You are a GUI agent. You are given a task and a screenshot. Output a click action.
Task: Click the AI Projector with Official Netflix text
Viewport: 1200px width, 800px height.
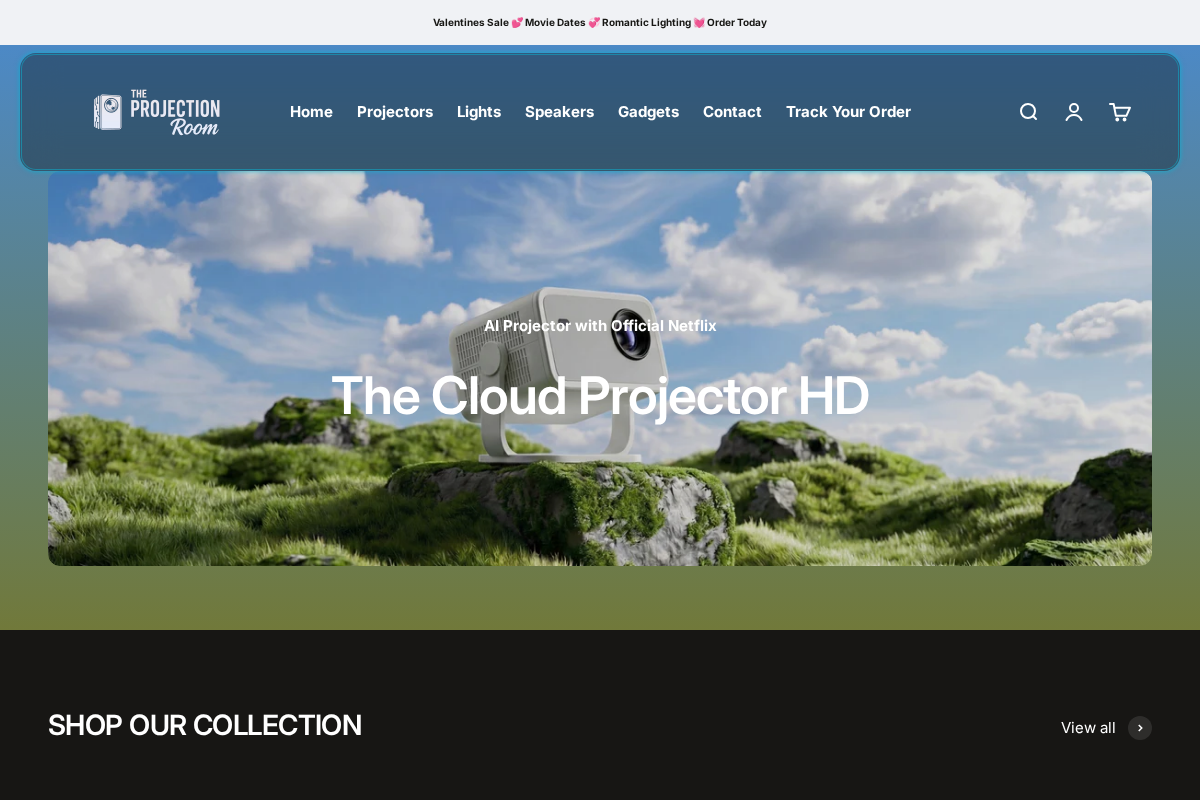click(x=600, y=326)
